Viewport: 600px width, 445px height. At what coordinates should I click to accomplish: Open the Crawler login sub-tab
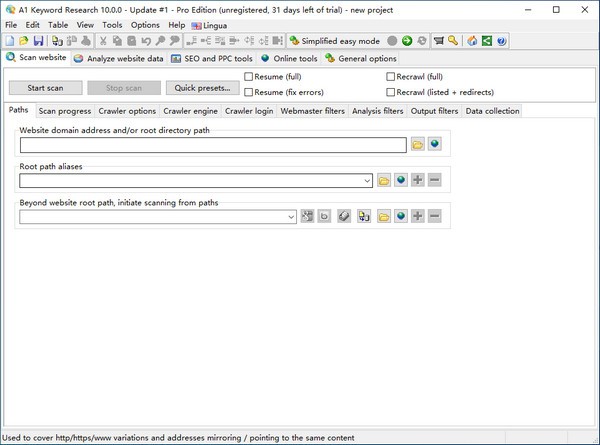(x=249, y=111)
